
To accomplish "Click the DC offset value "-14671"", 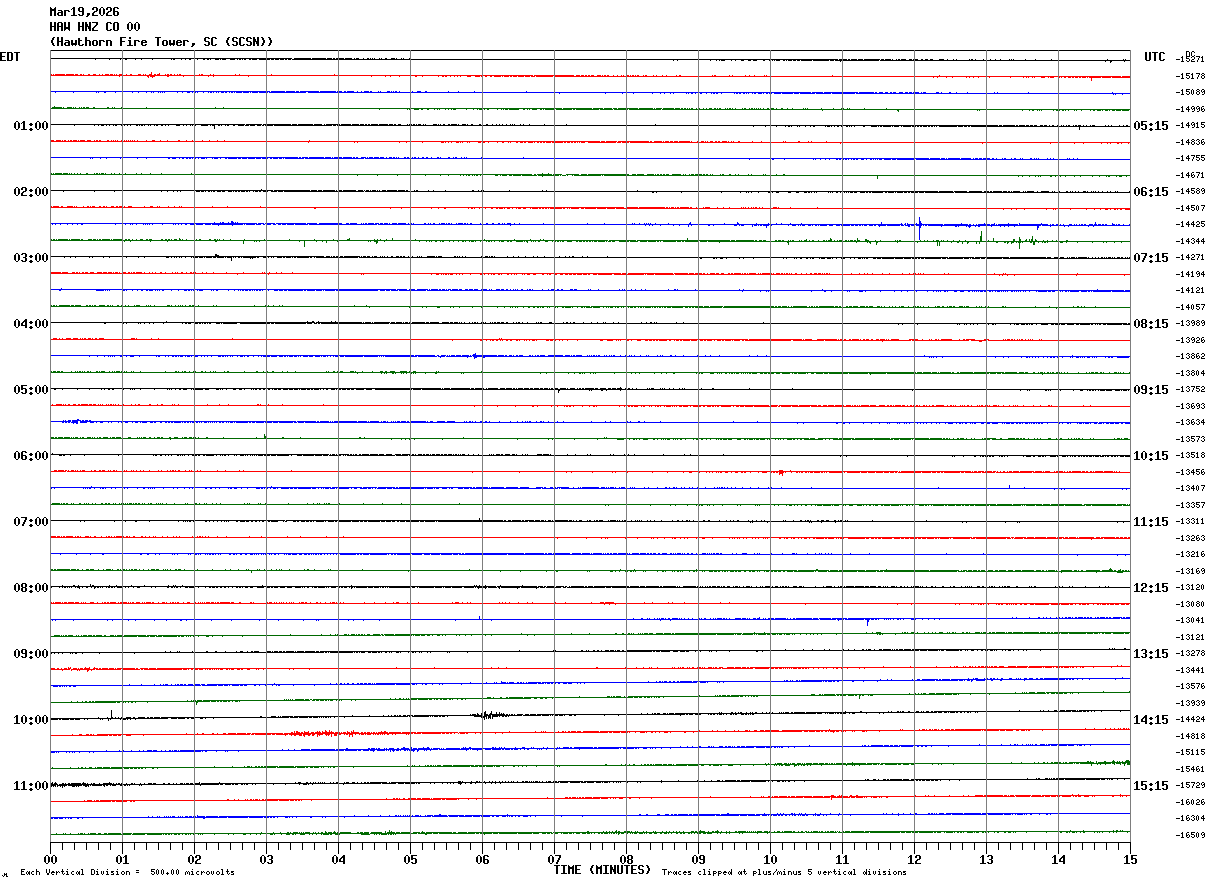I will point(1190,175).
